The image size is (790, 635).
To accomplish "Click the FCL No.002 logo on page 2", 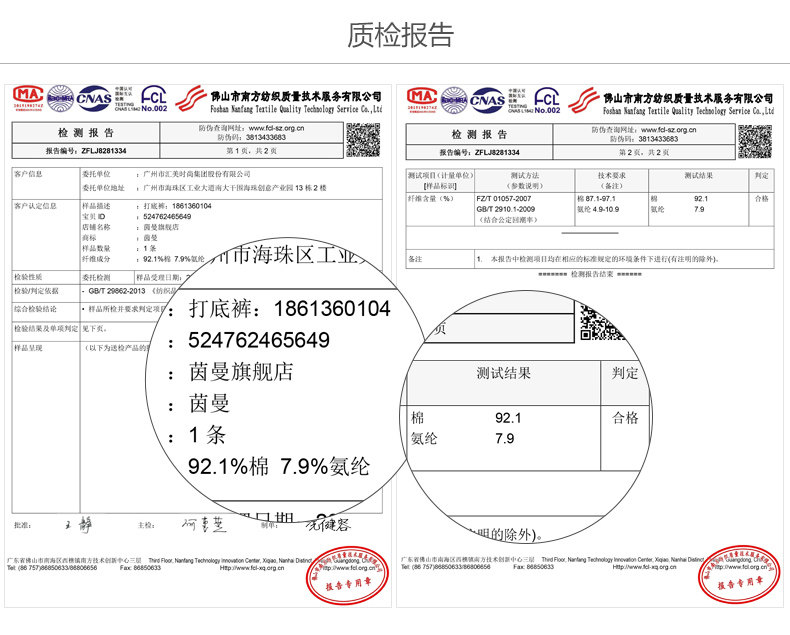I will (x=547, y=100).
